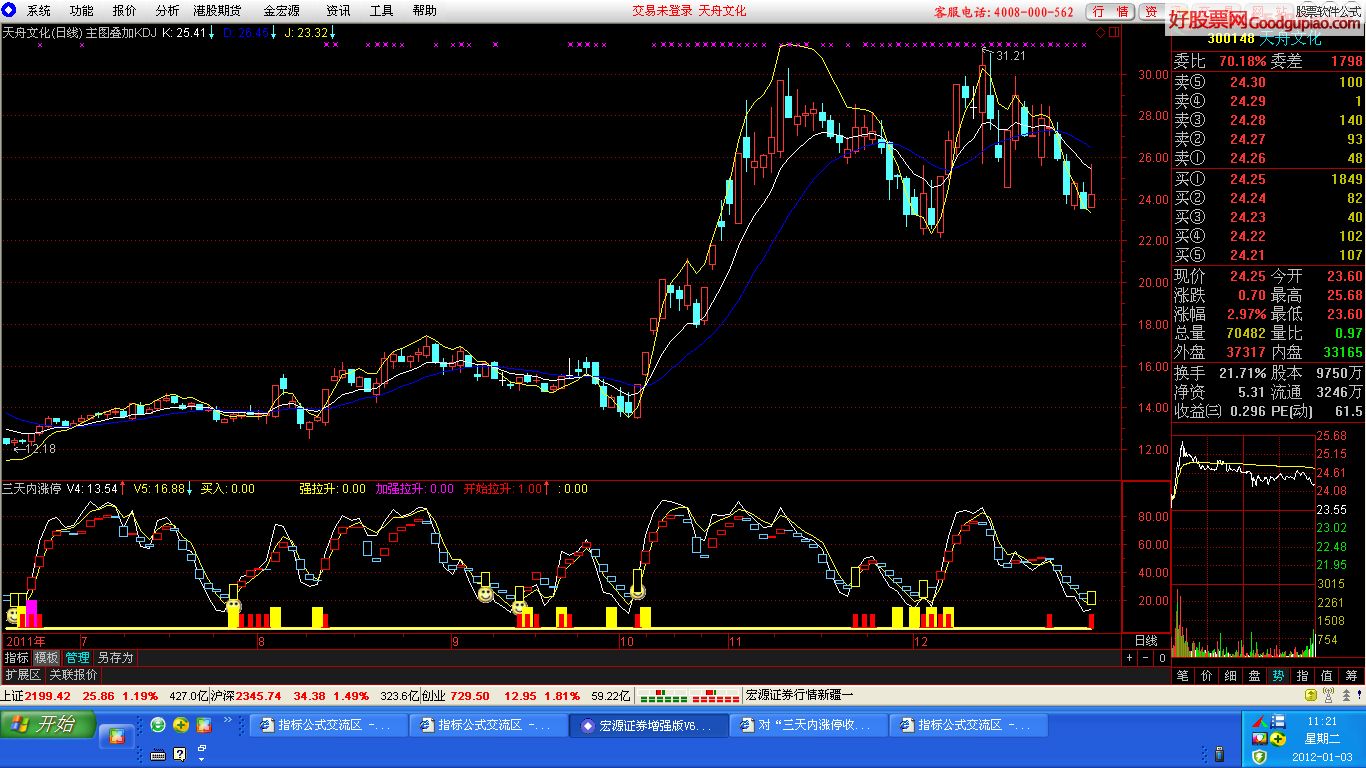Image resolution: width=1366 pixels, height=768 pixels.
Task: Click the Windows 开始 start button
Action: coord(48,724)
